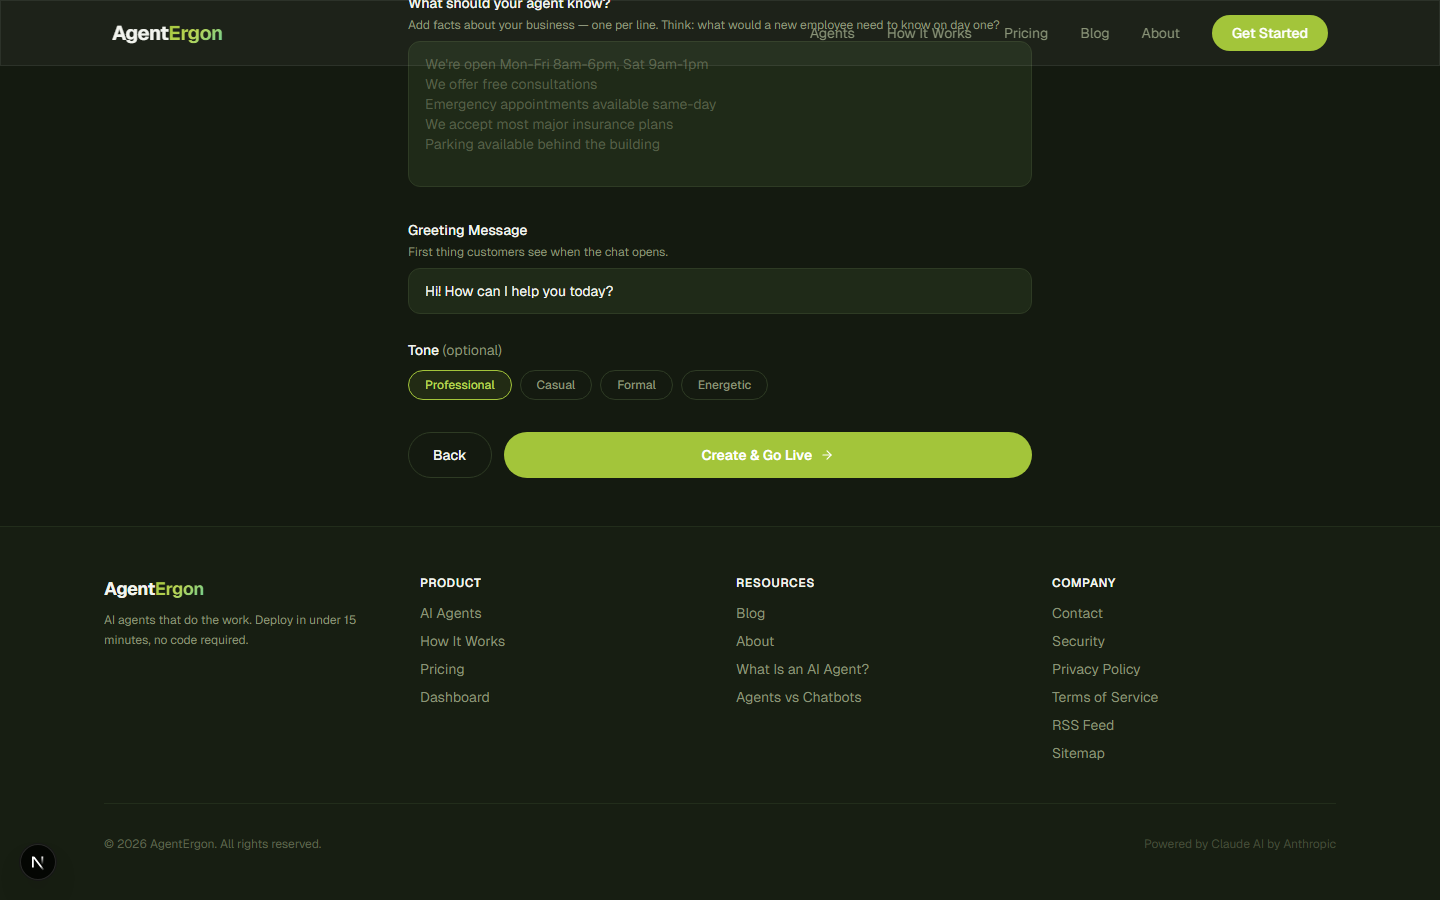Open RSS Feed footer link
1440x900 pixels.
pos(1083,725)
